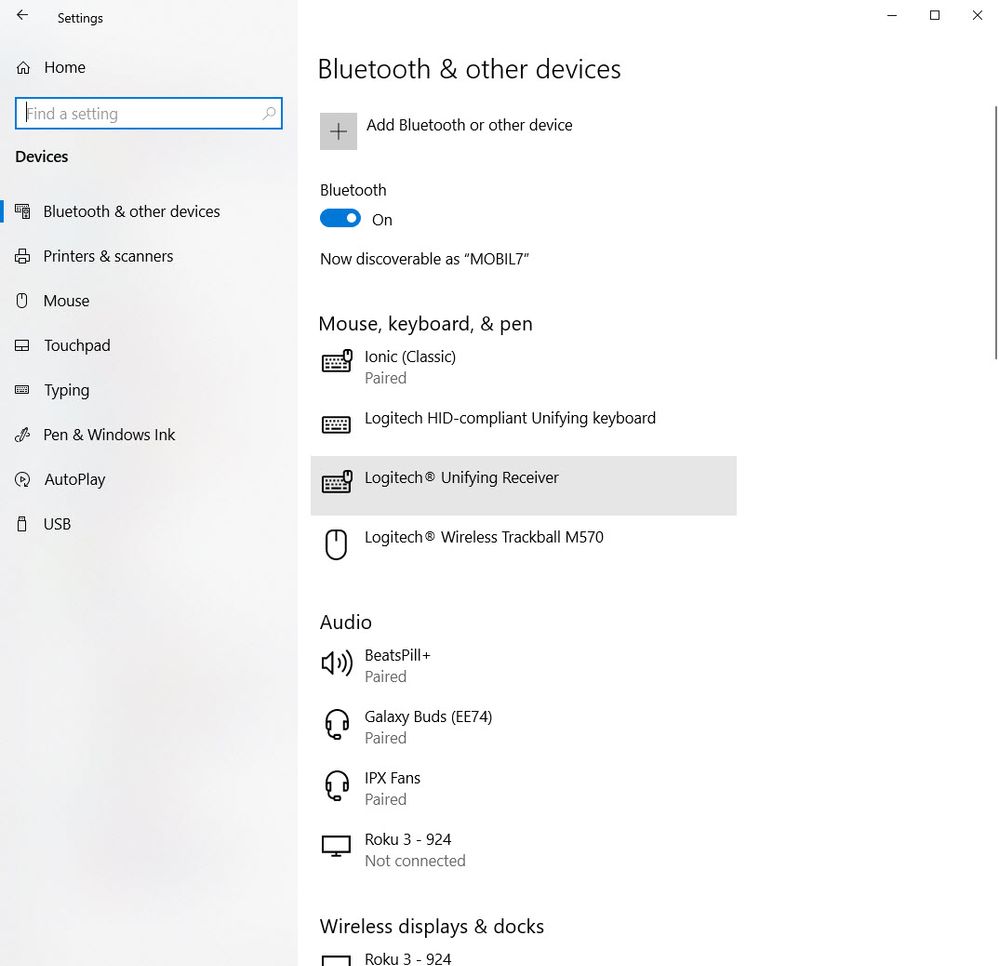Viewport: 999px width, 966px height.
Task: Go to Mouse settings
Action: tap(148, 301)
